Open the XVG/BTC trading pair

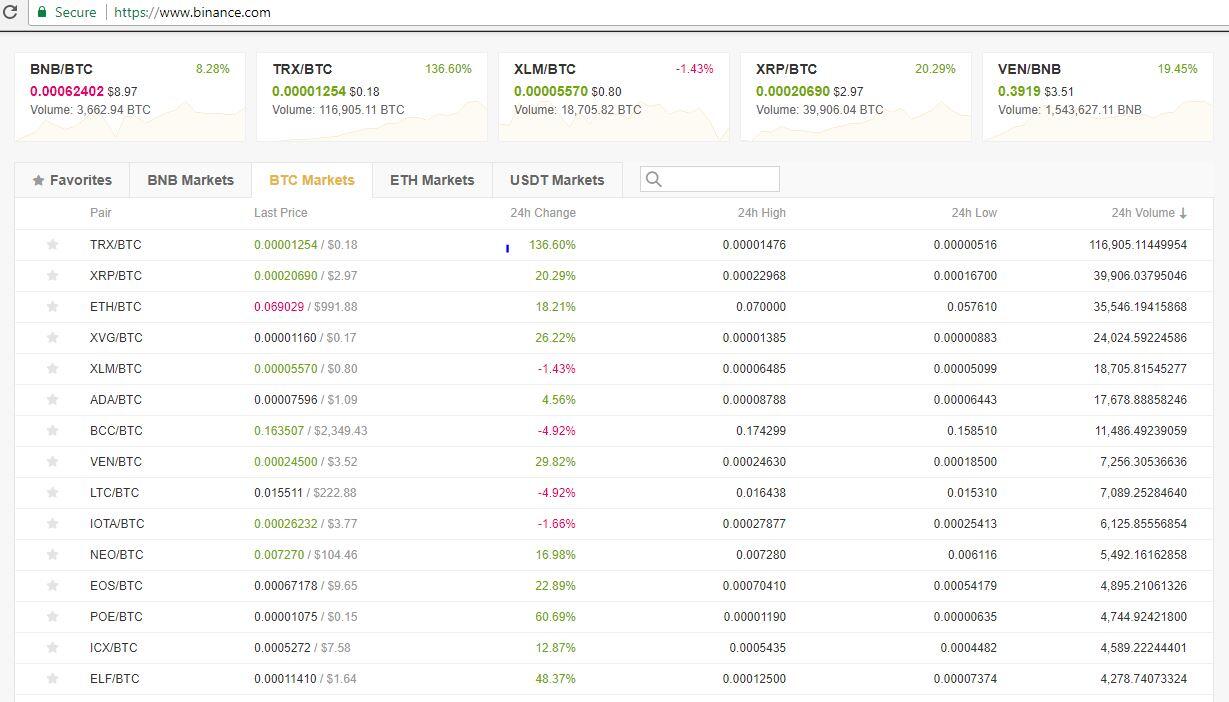pos(116,337)
